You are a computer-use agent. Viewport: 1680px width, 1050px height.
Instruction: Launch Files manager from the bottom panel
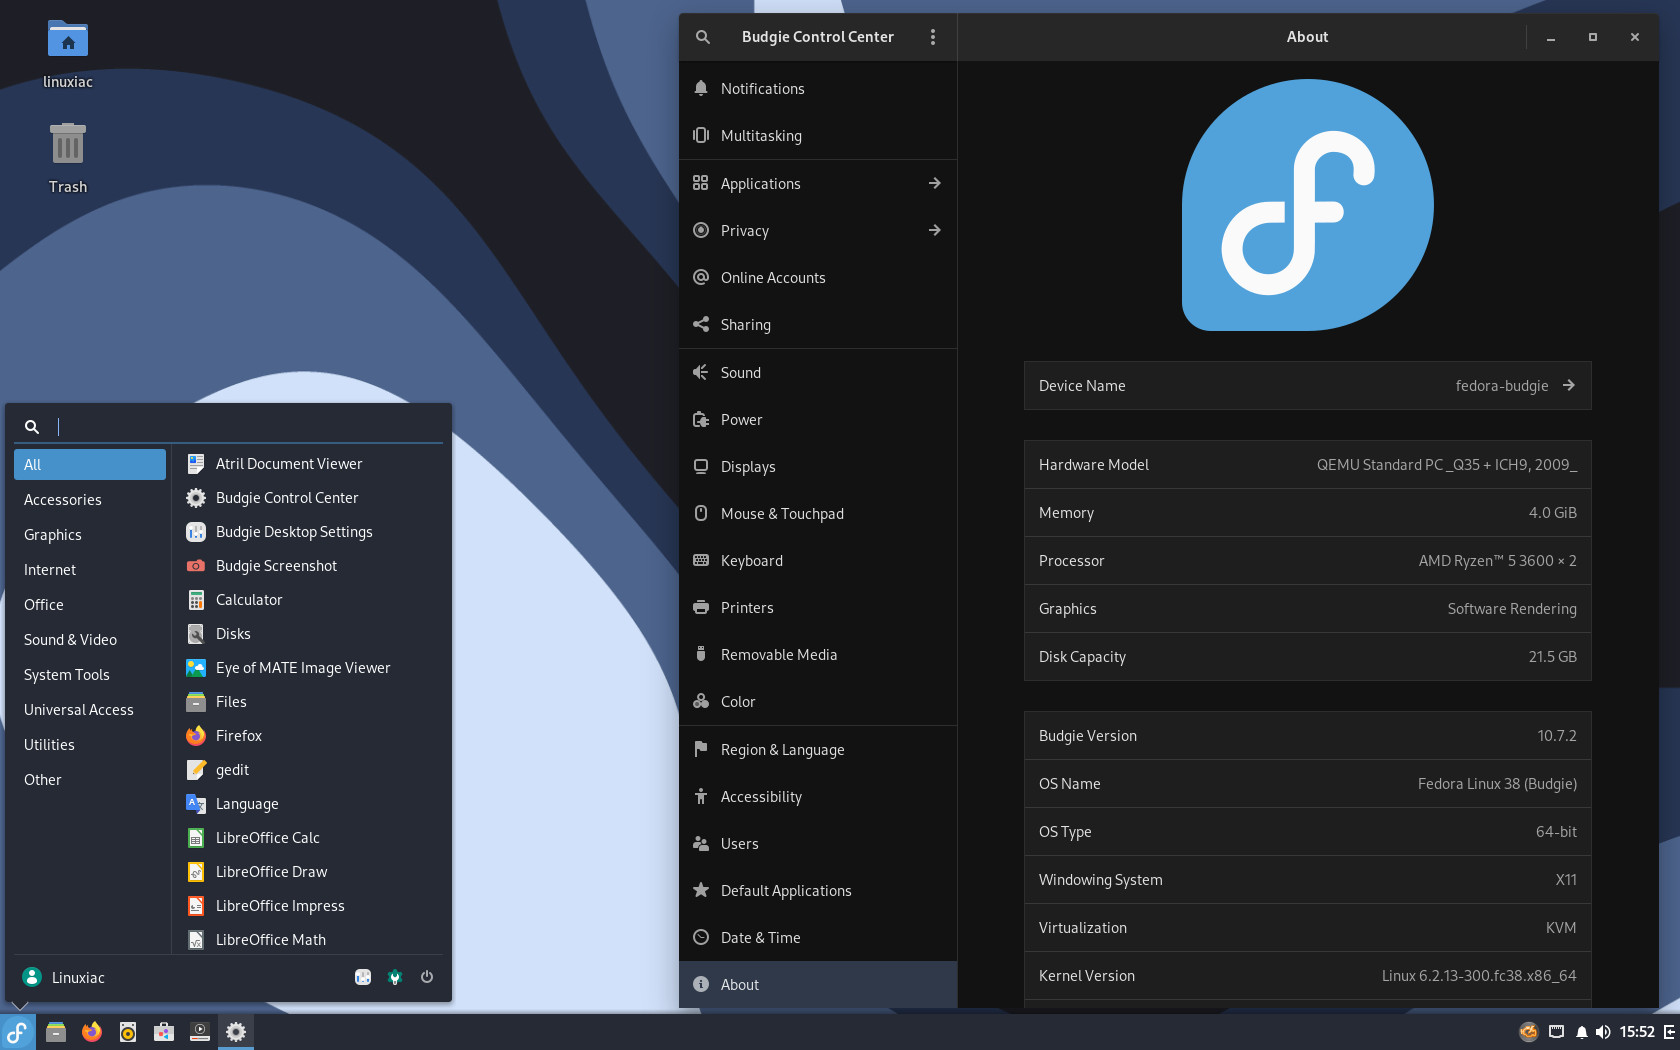56,1032
